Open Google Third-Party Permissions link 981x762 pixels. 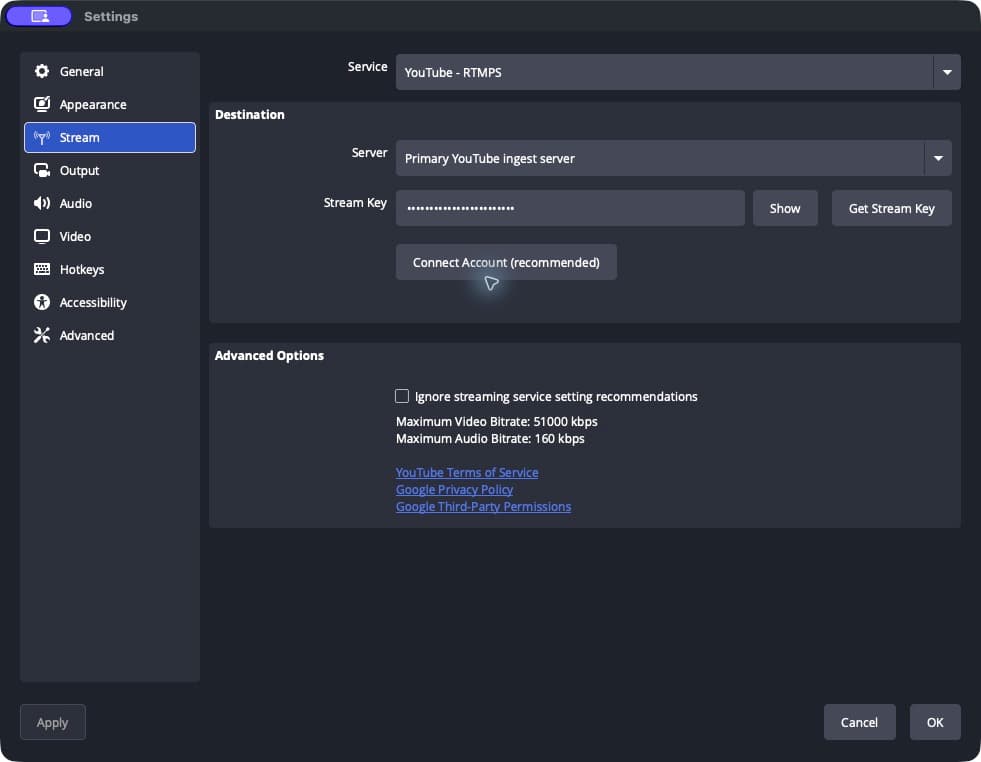pos(483,506)
